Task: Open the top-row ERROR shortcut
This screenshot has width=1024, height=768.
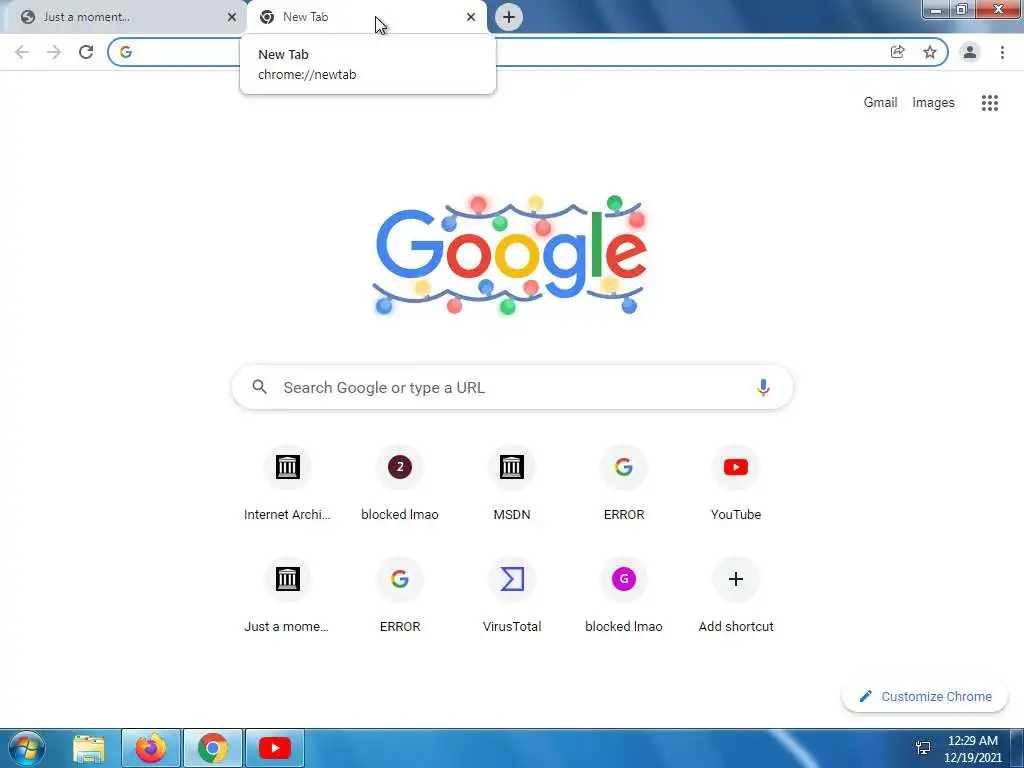Action: click(624, 483)
